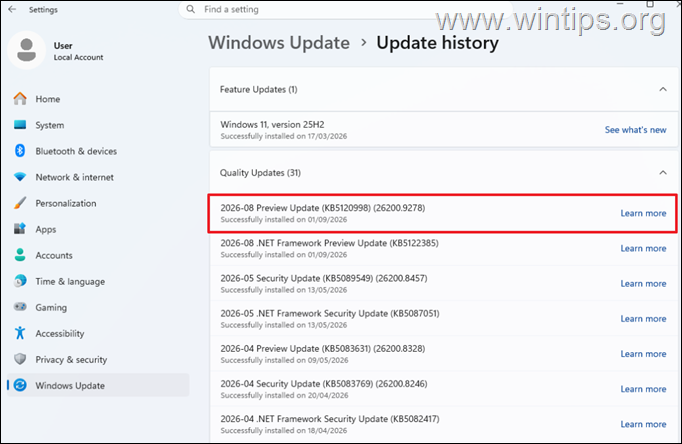682x444 pixels.
Task: Click Learn more for KB5083769
Action: 643,389
